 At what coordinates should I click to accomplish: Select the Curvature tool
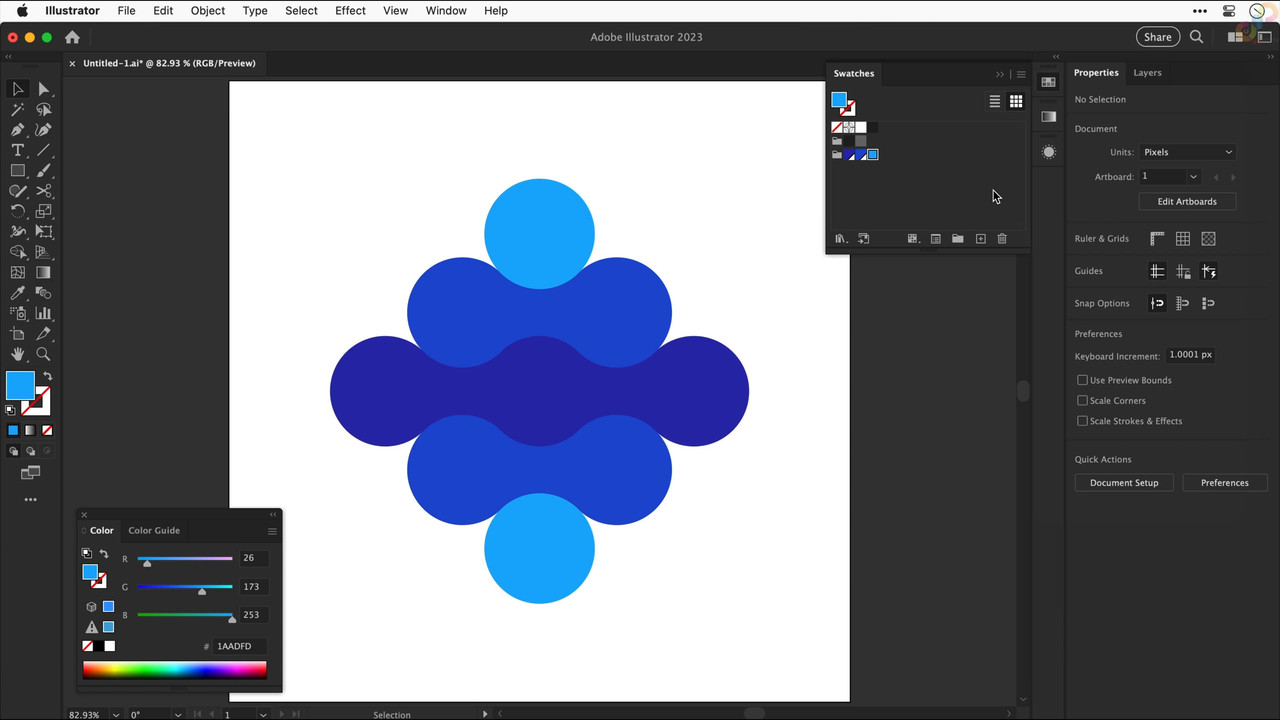[x=43, y=130]
